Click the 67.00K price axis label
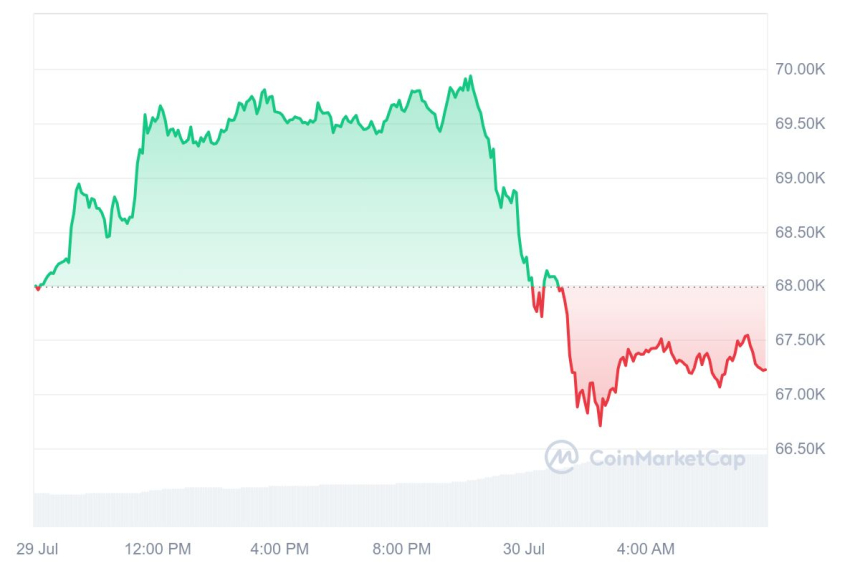This screenshot has height=573, width=860. pyautogui.click(x=797, y=394)
